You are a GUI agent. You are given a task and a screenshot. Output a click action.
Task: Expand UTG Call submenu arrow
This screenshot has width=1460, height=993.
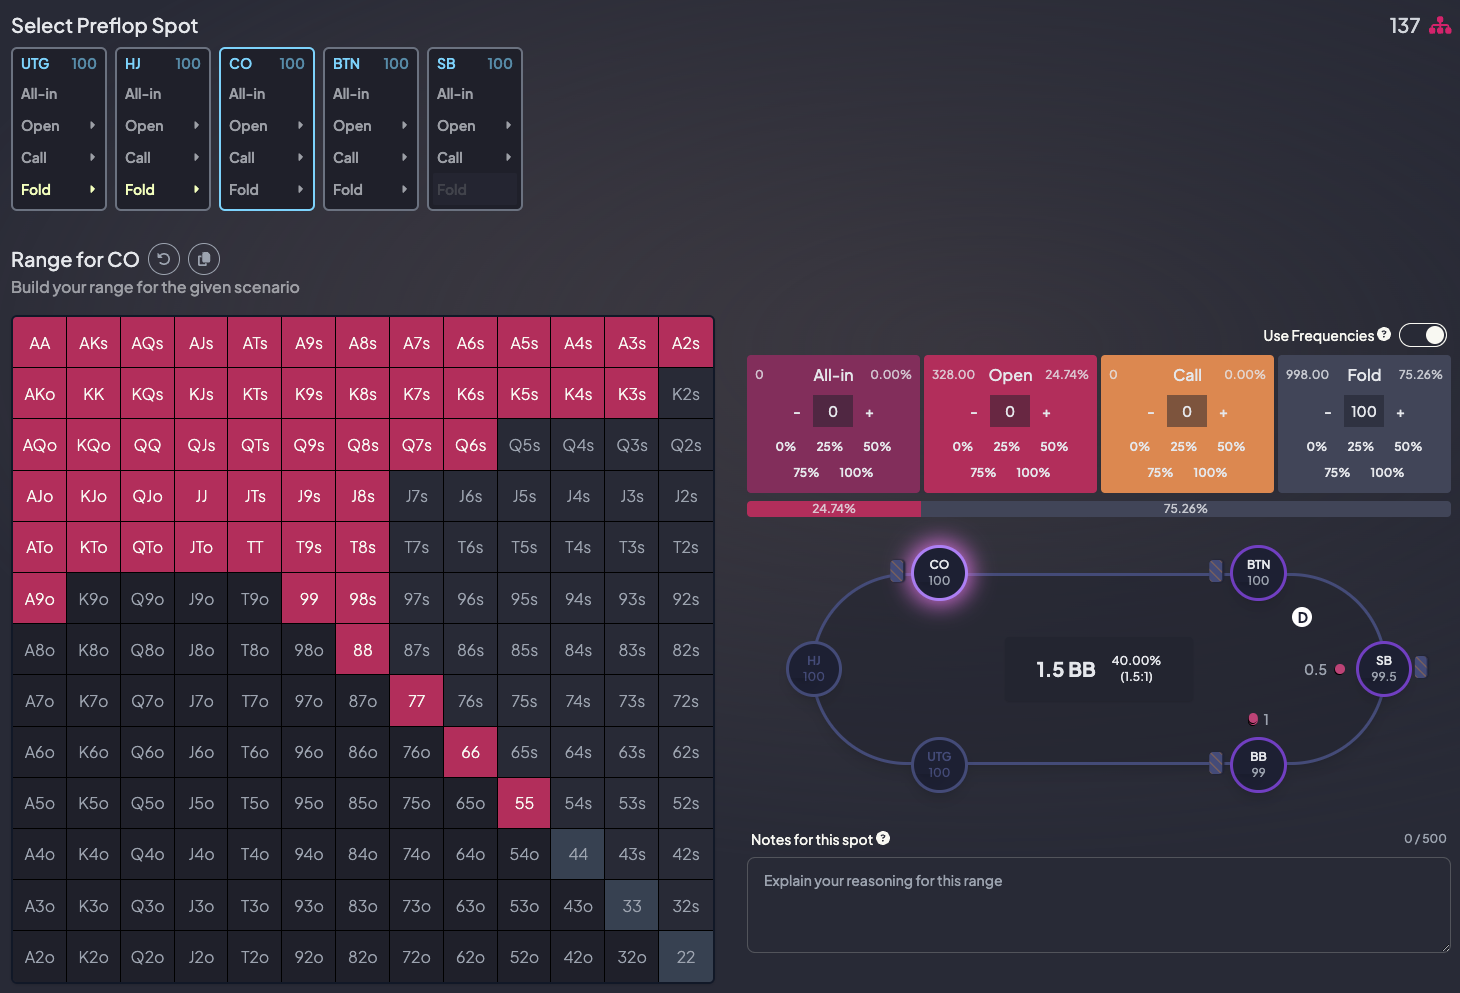click(x=92, y=157)
